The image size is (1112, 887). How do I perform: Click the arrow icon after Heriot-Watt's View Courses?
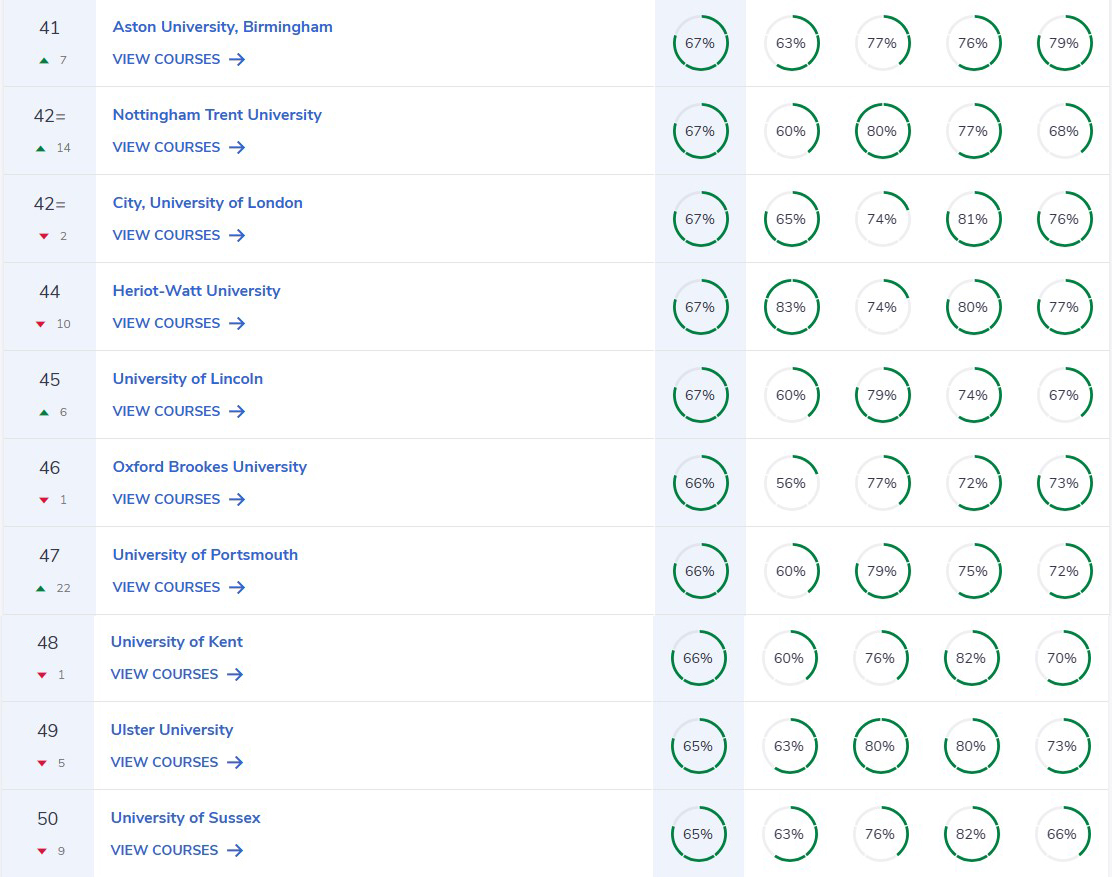(x=236, y=323)
